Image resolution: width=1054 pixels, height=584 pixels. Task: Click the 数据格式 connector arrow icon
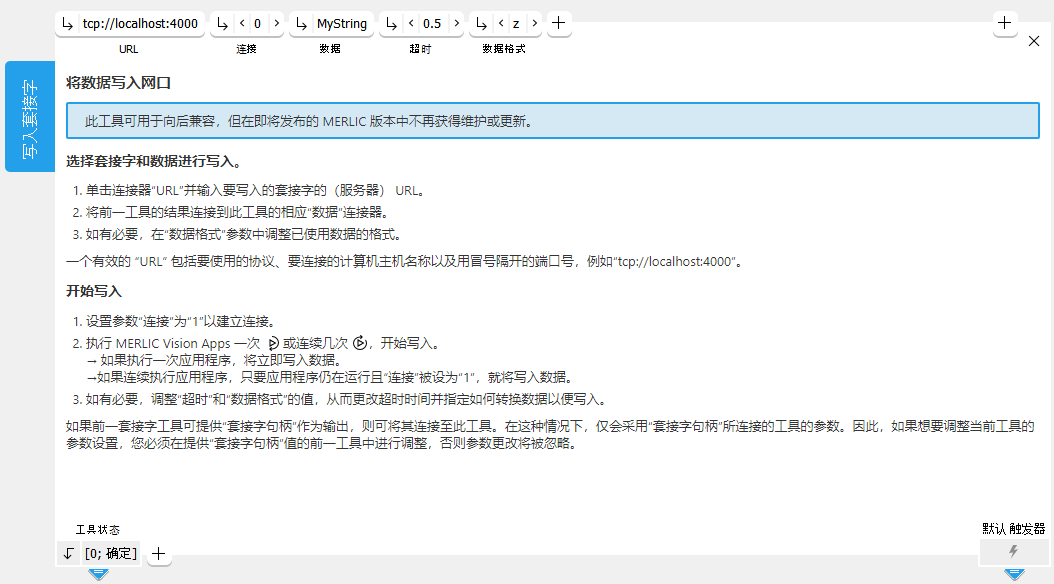(482, 24)
